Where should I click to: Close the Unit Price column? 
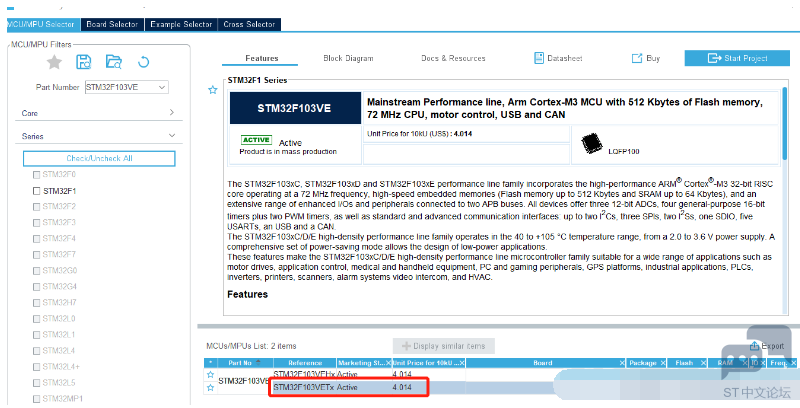tap(462, 363)
